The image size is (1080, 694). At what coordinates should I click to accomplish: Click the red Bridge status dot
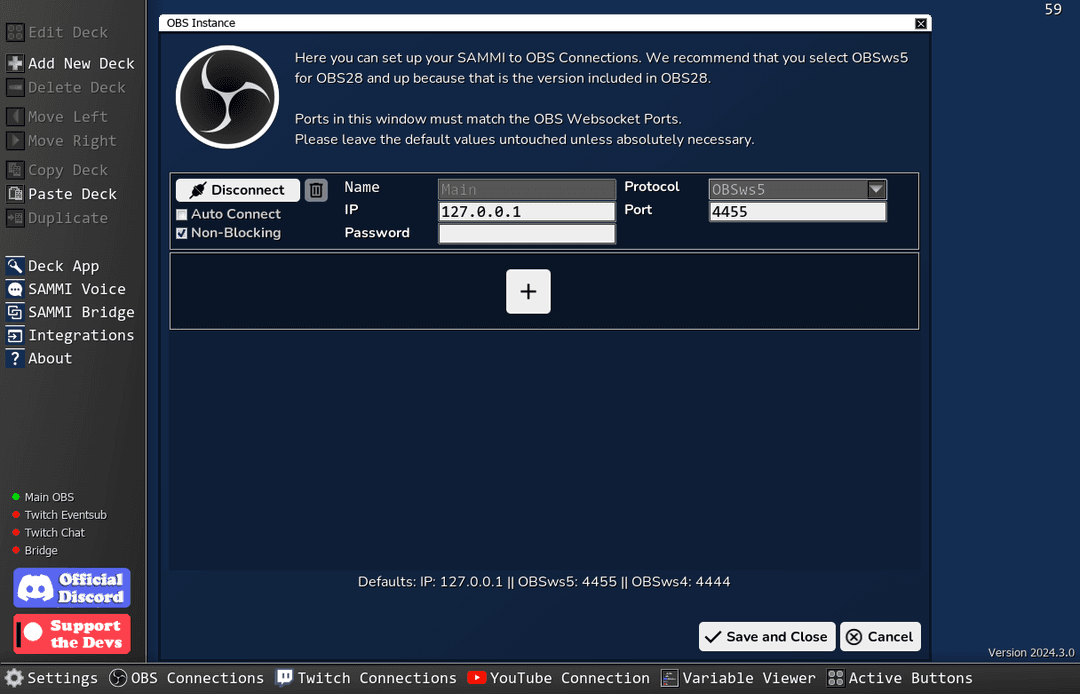(16, 550)
